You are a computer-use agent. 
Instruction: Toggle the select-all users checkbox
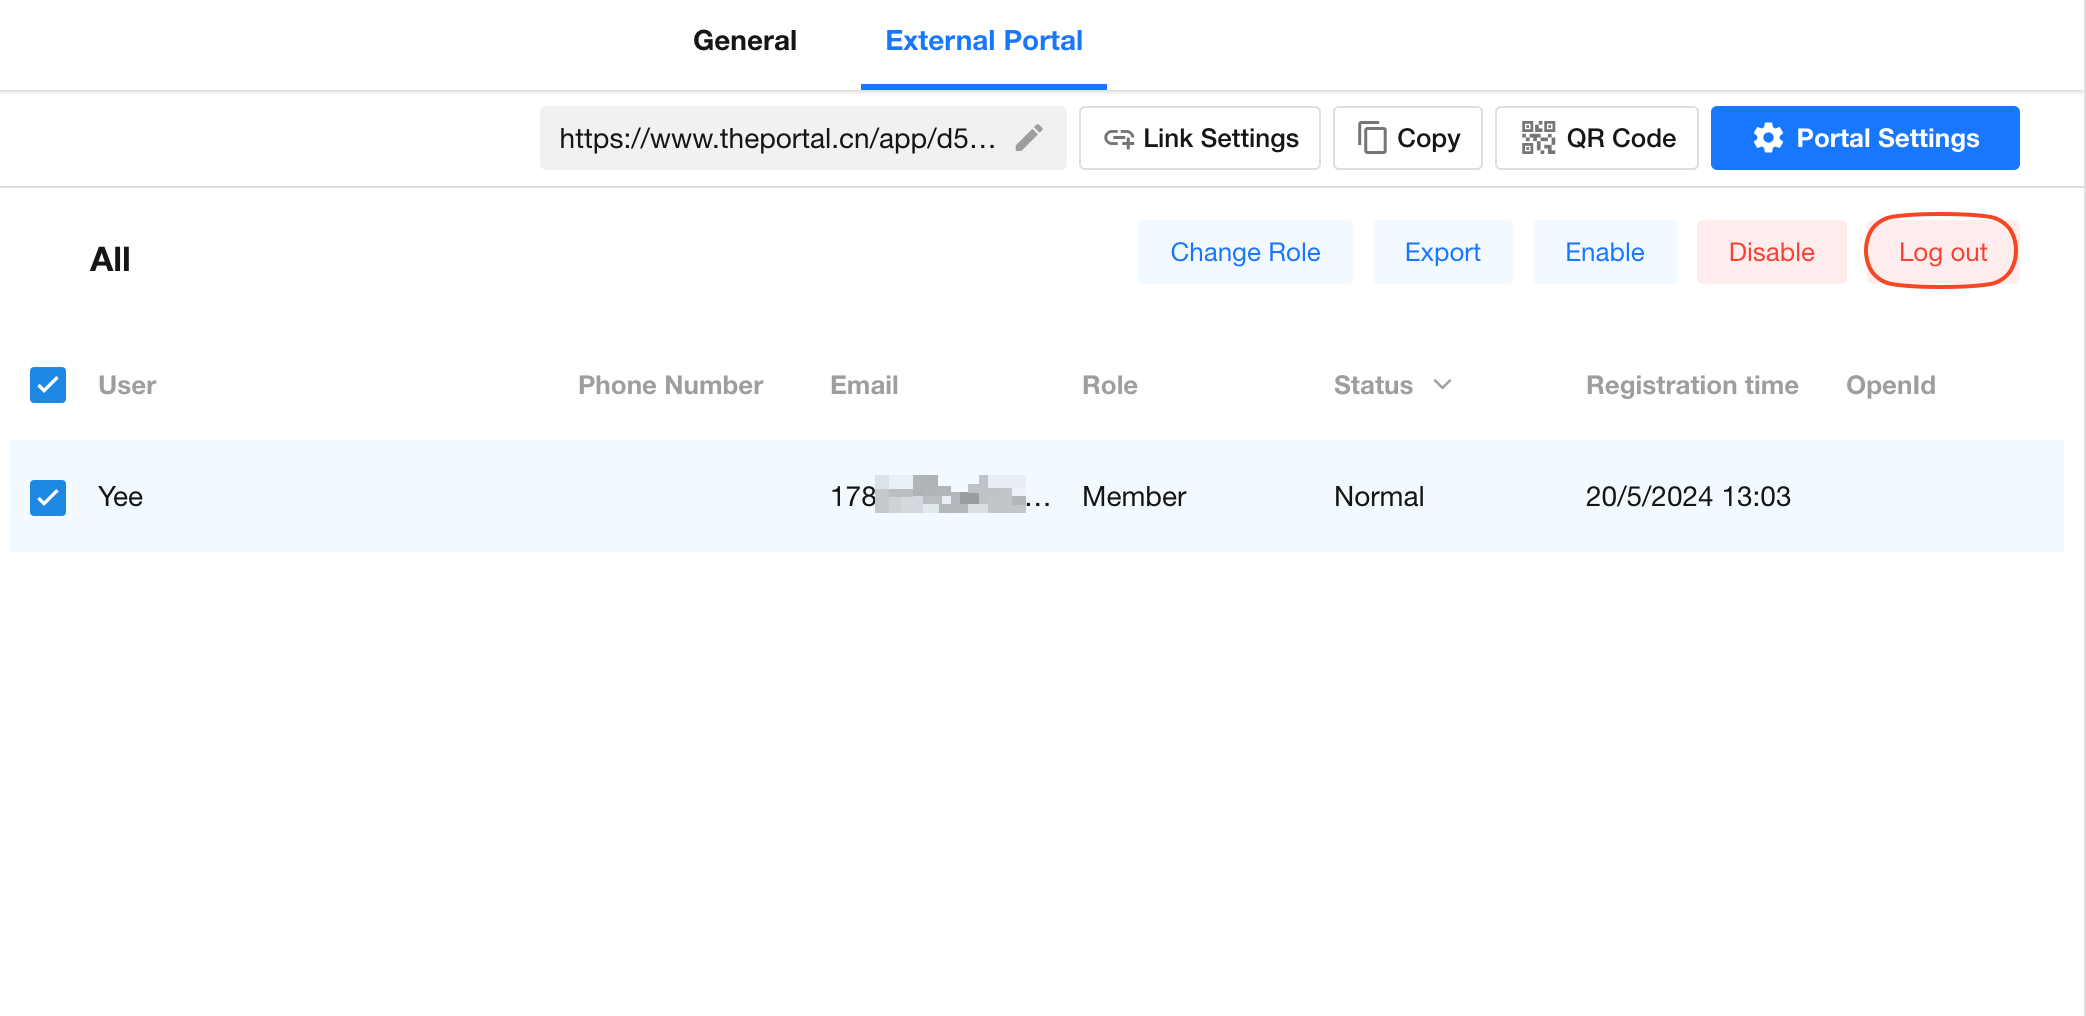[x=48, y=385]
